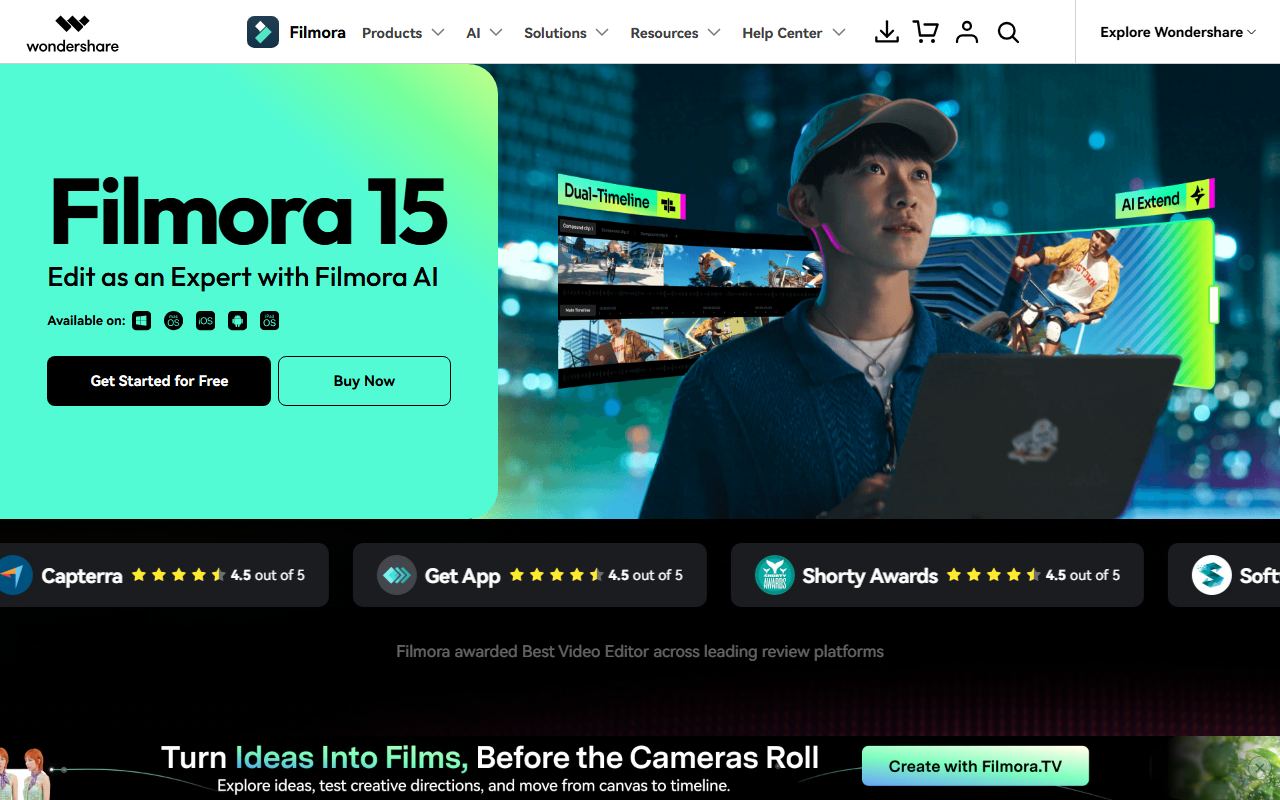
Task: Click the Filmora 15 headline text
Action: (x=248, y=213)
